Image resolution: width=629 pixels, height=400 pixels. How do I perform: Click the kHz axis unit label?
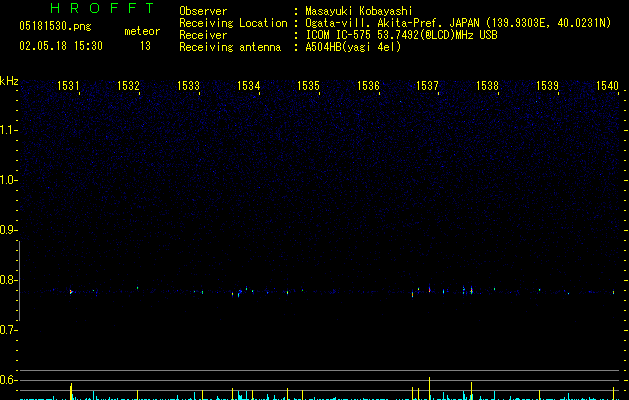tap(9, 81)
